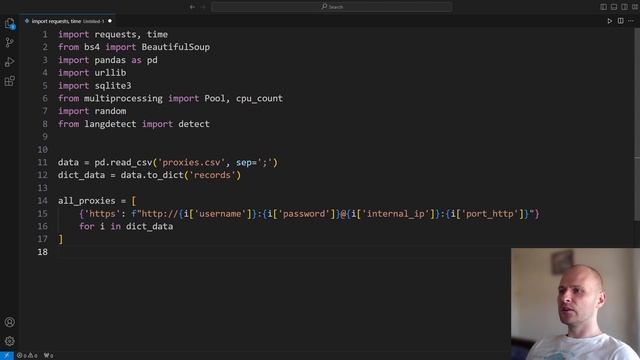The height and width of the screenshot is (360, 640).
Task: Click the webcam video overlay
Action: [576, 304]
